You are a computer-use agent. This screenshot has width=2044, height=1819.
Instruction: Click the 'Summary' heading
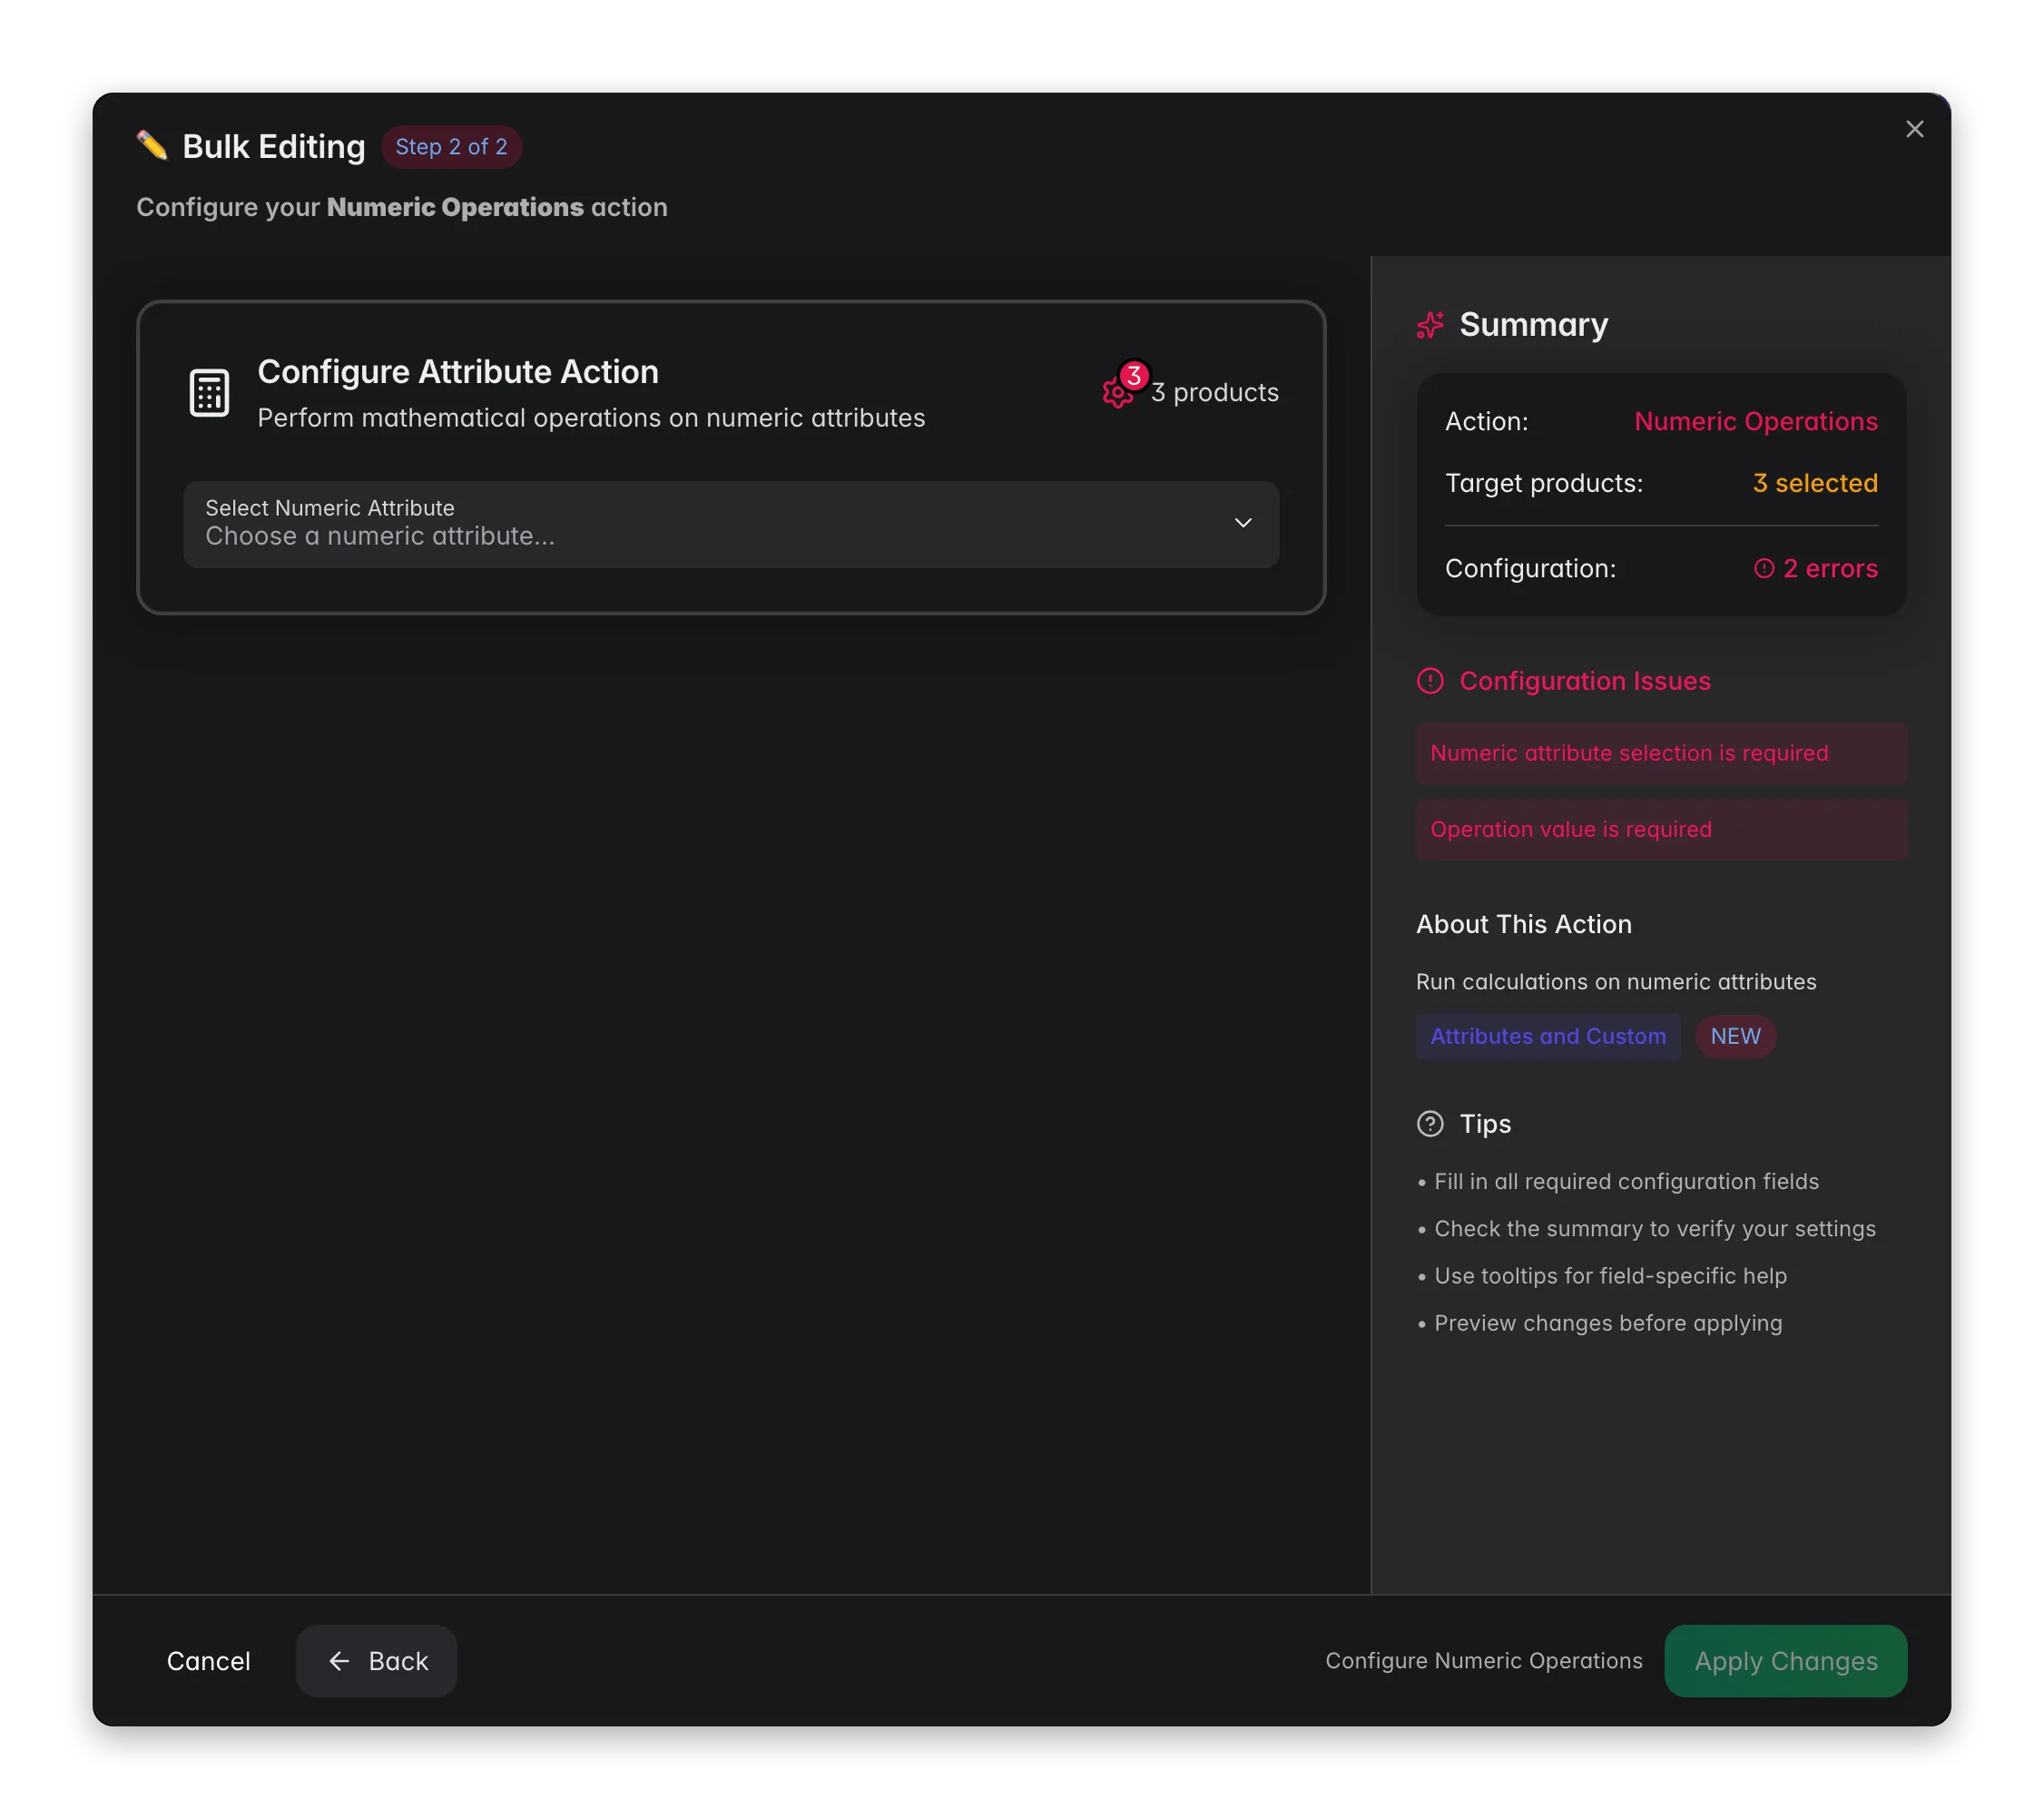[1534, 325]
